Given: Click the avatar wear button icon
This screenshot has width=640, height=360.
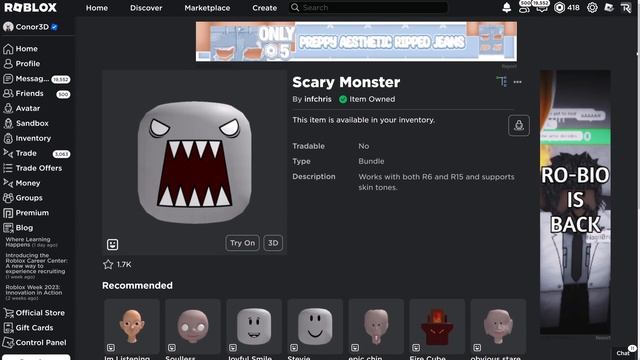Looking at the screenshot, I should tap(519, 125).
